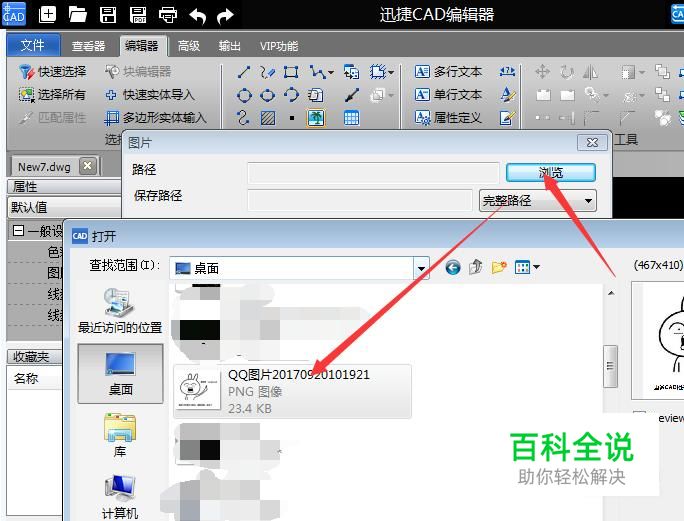684x521 pixels.
Task: Click the 保存路径 text field
Action: 360,200
